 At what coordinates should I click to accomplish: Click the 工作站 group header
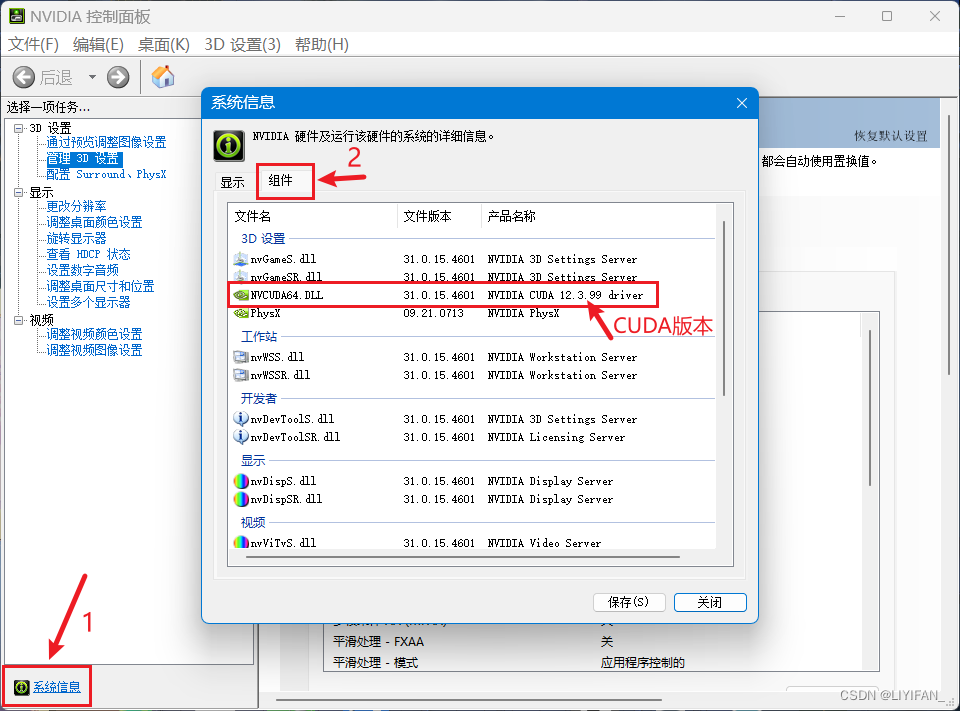coord(258,336)
